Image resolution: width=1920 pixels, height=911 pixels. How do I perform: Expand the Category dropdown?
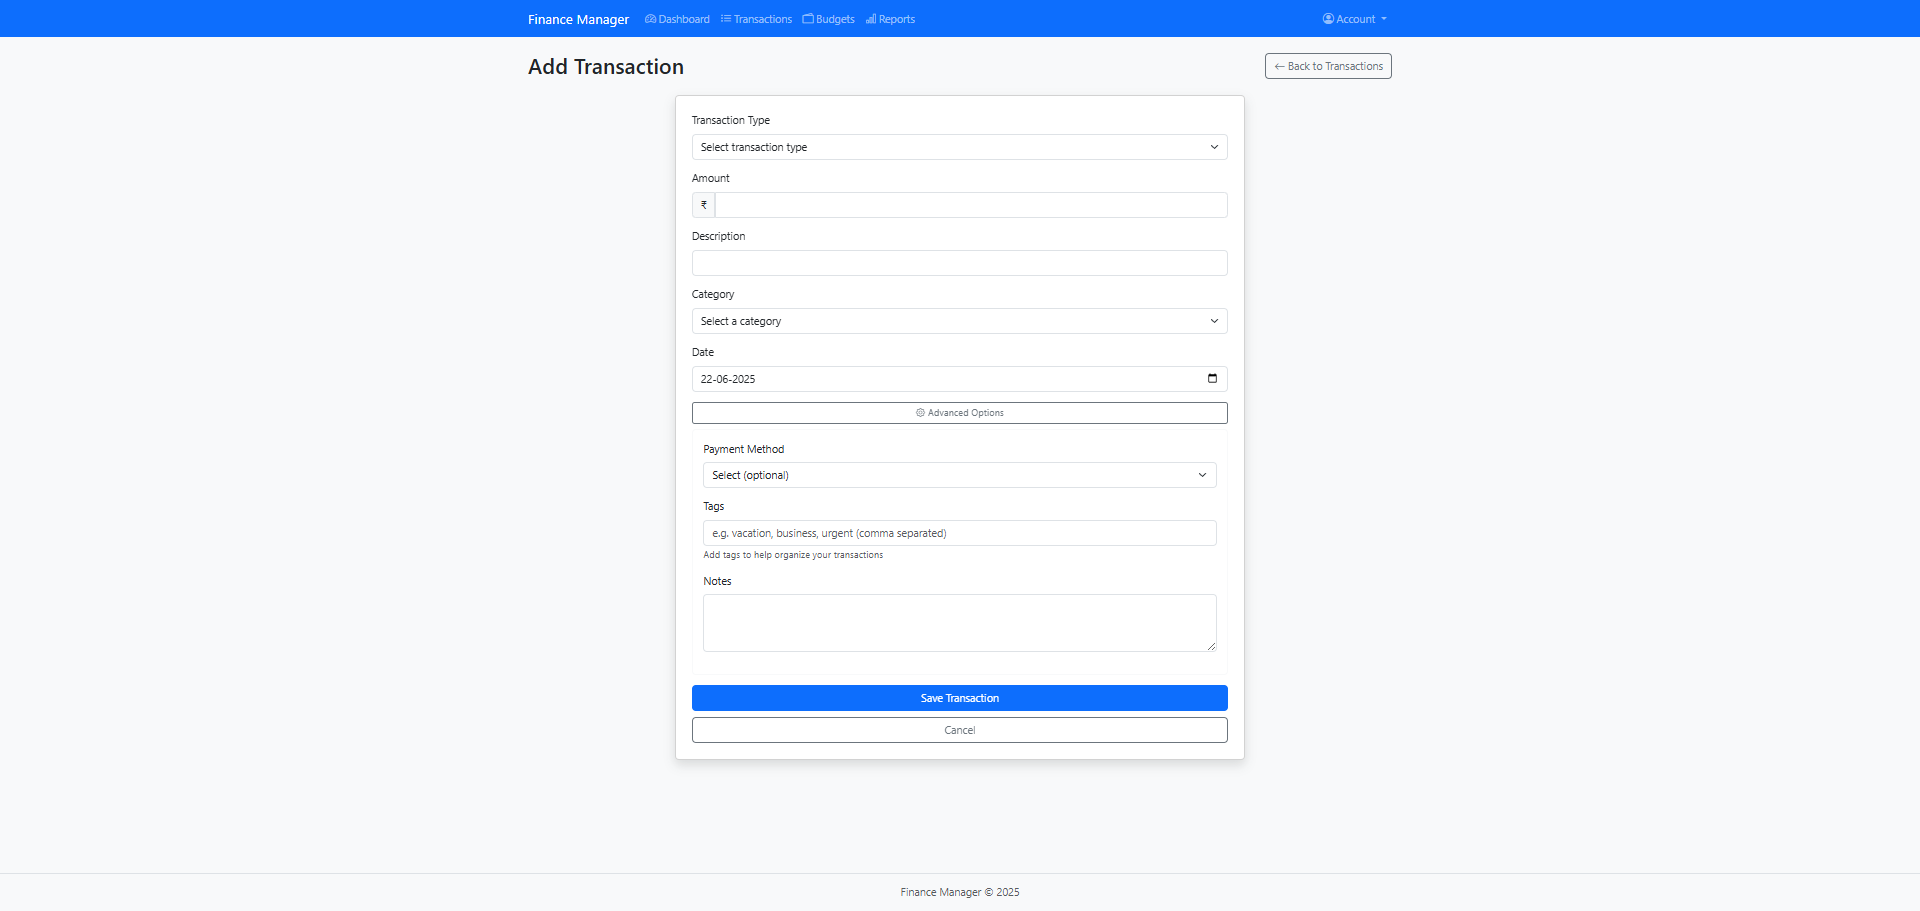(x=959, y=321)
